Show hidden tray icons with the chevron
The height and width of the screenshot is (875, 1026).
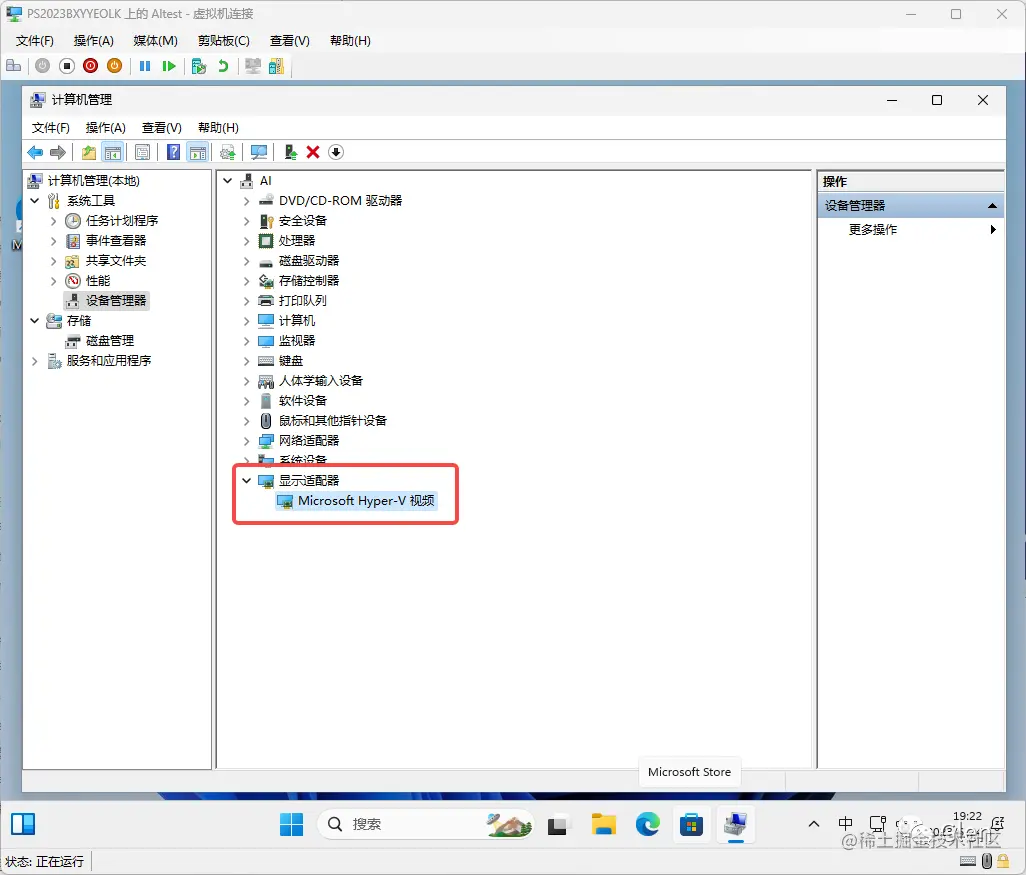tap(814, 824)
